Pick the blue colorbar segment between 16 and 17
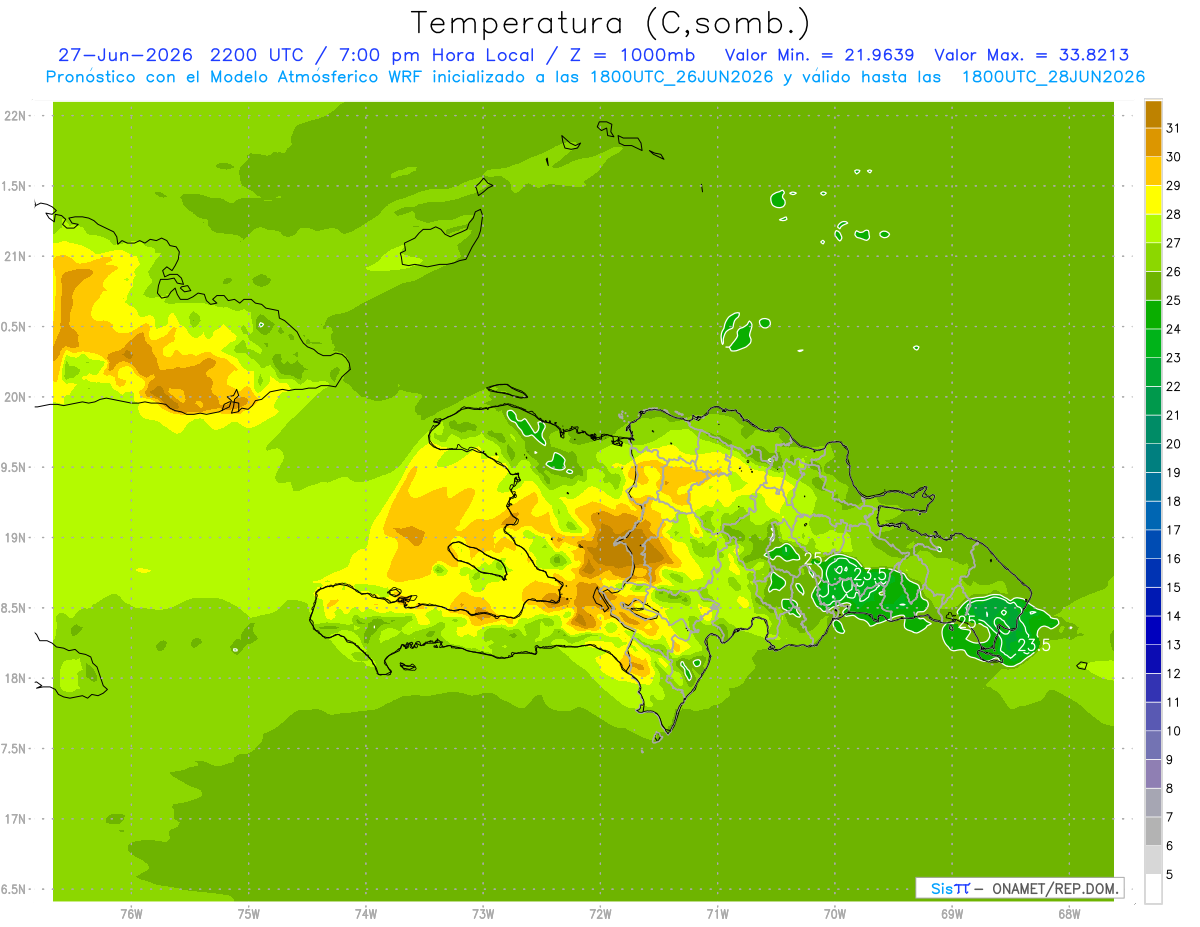This screenshot has height=927, width=1200. click(x=1153, y=543)
